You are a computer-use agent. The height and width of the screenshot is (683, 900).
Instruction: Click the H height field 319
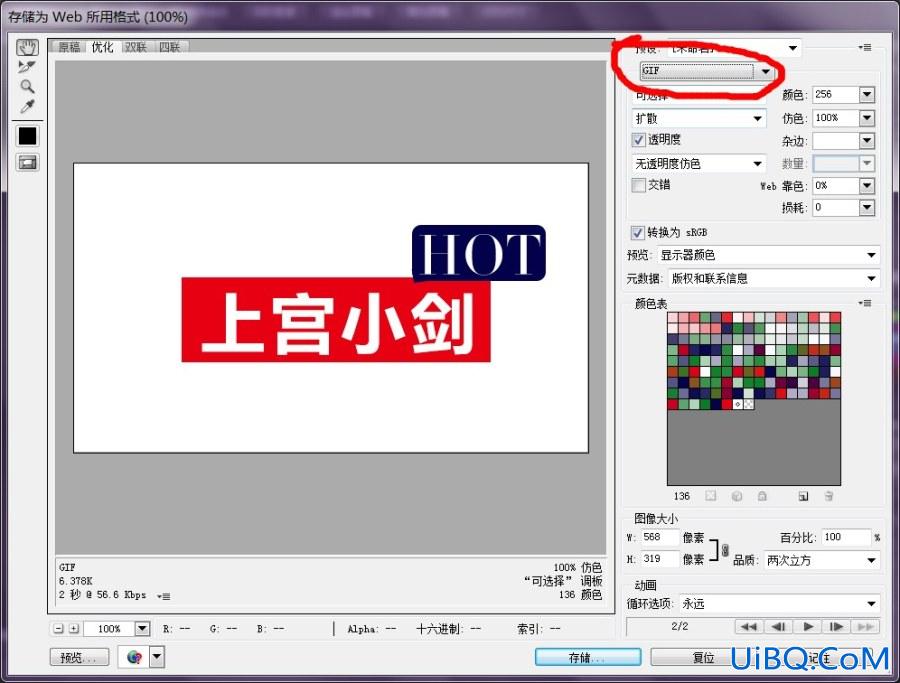659,559
